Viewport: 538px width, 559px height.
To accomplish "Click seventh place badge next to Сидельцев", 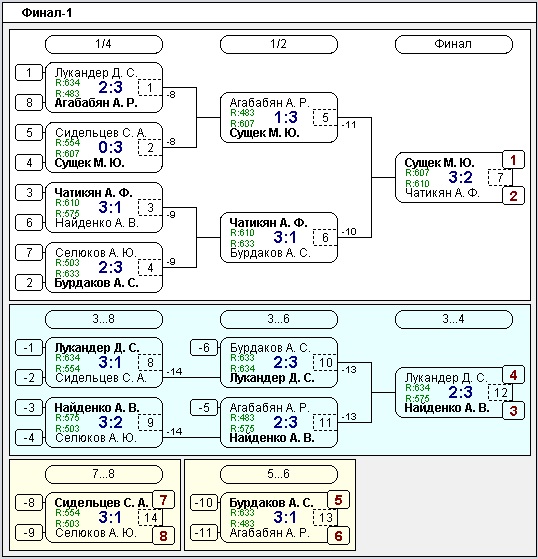I will pos(163,500).
